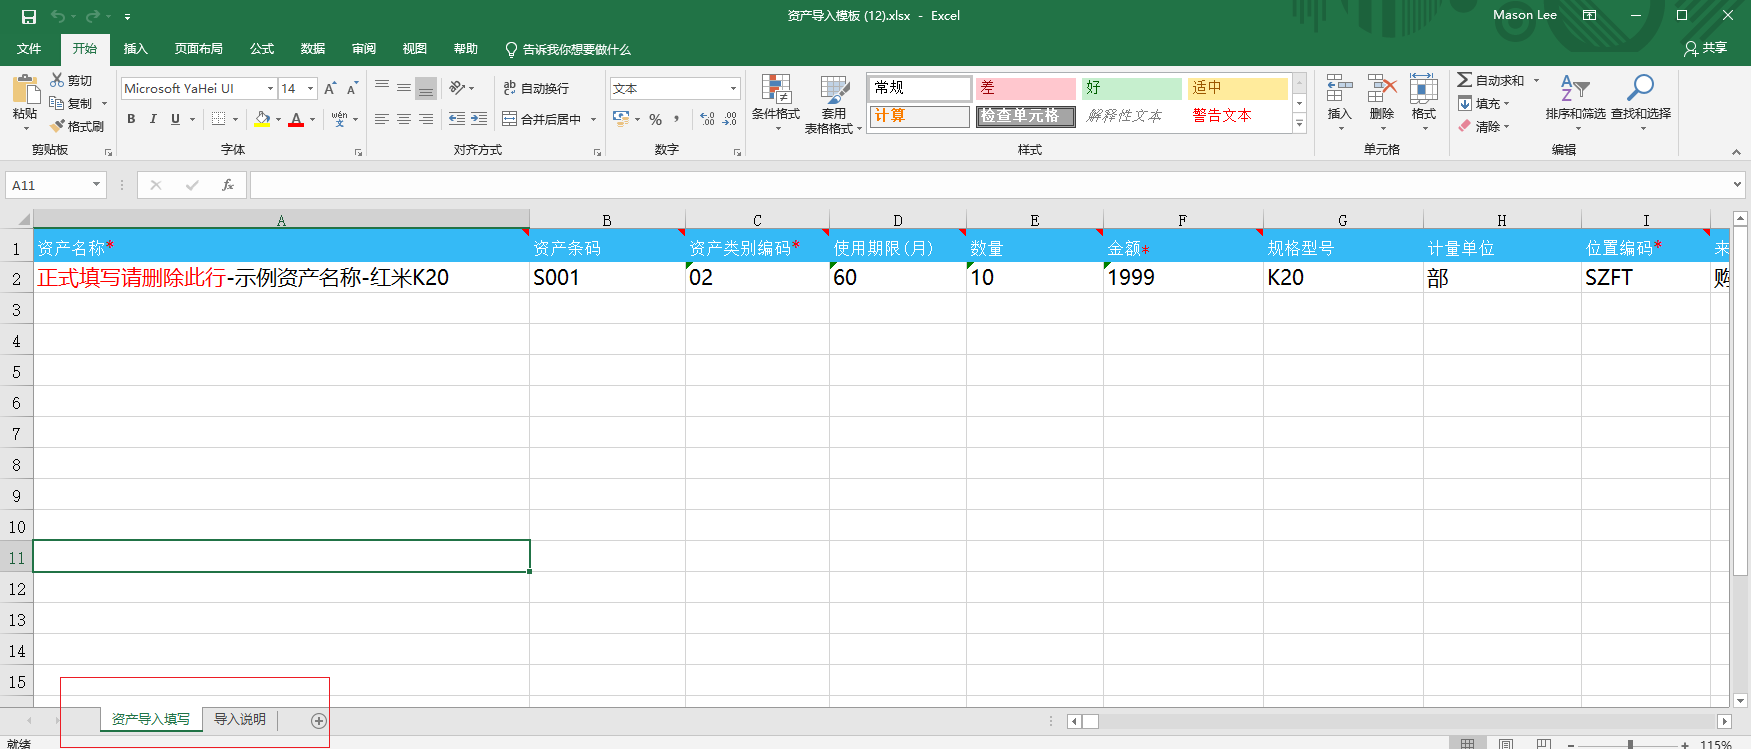Viewport: 1751px width, 749px height.
Task: Decrease decimal places
Action: pos(730,119)
